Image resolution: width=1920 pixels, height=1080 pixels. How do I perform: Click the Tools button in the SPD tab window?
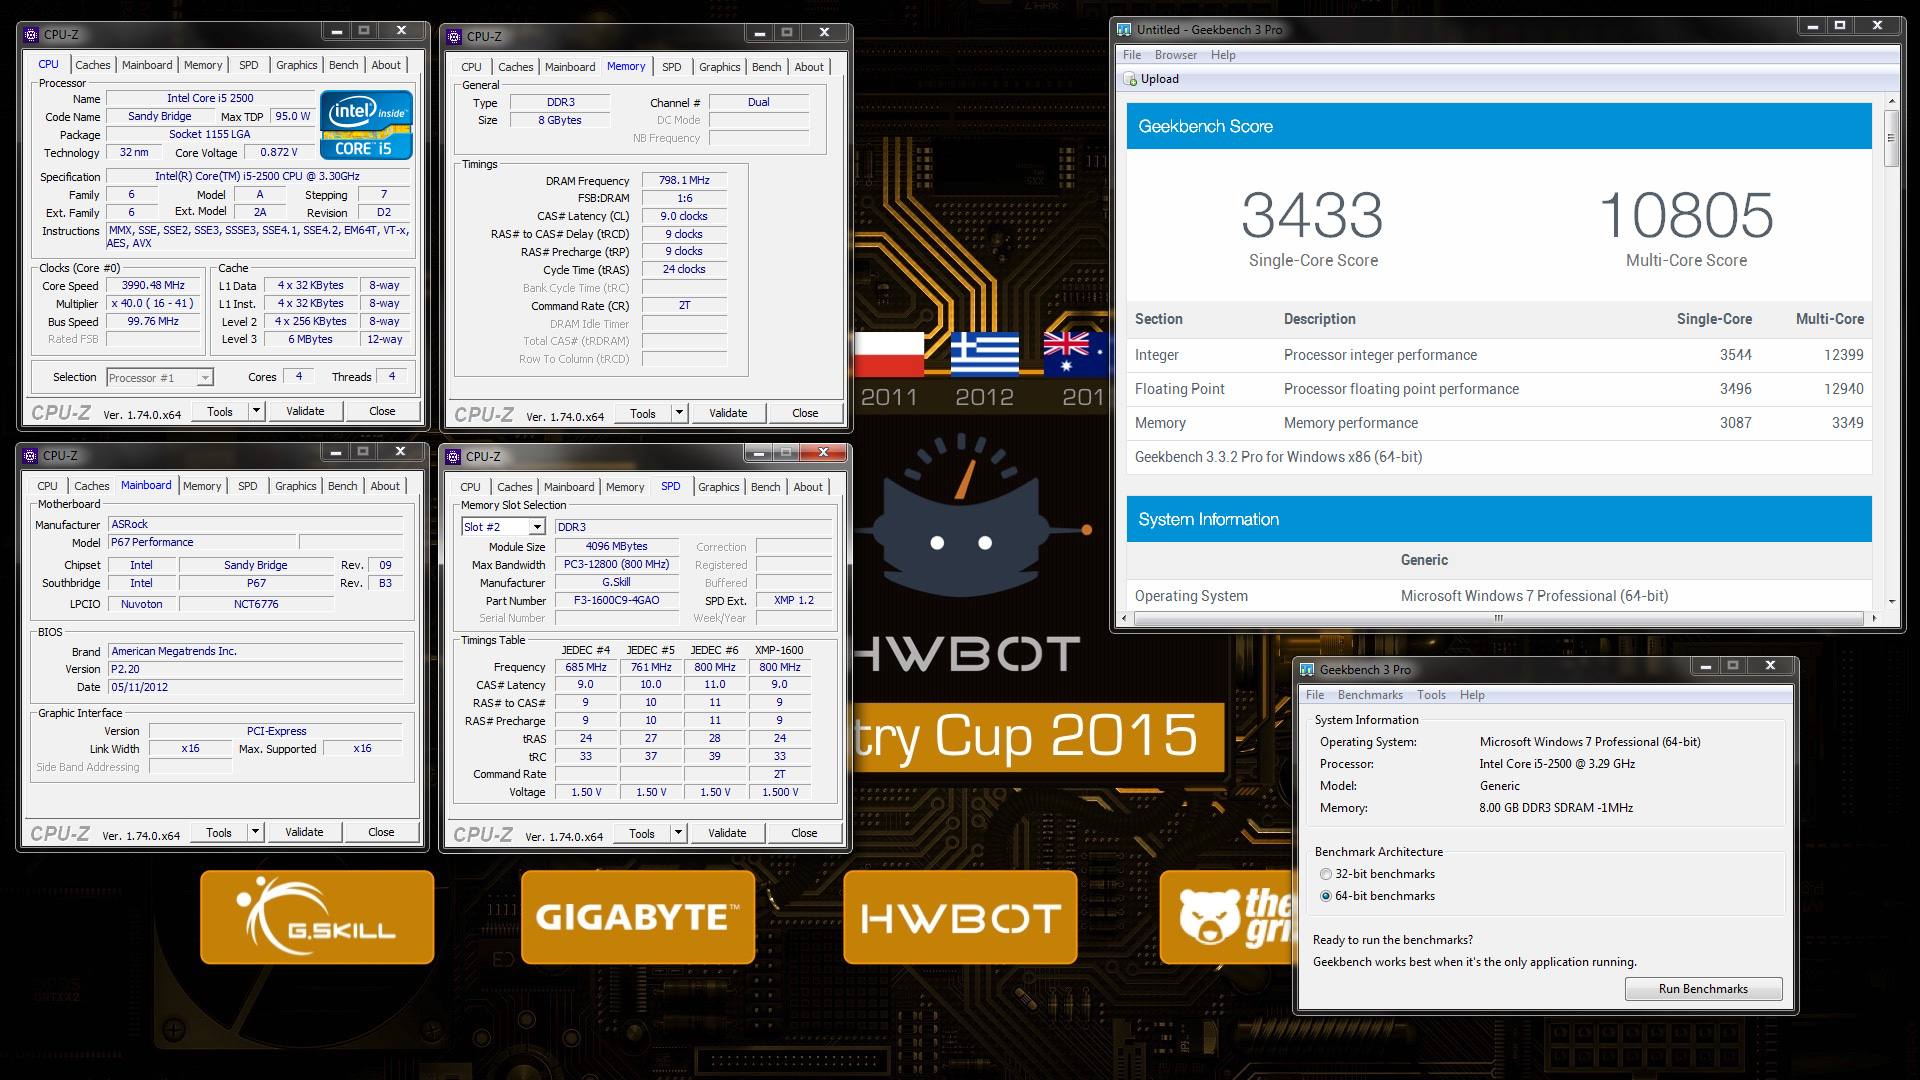click(642, 833)
